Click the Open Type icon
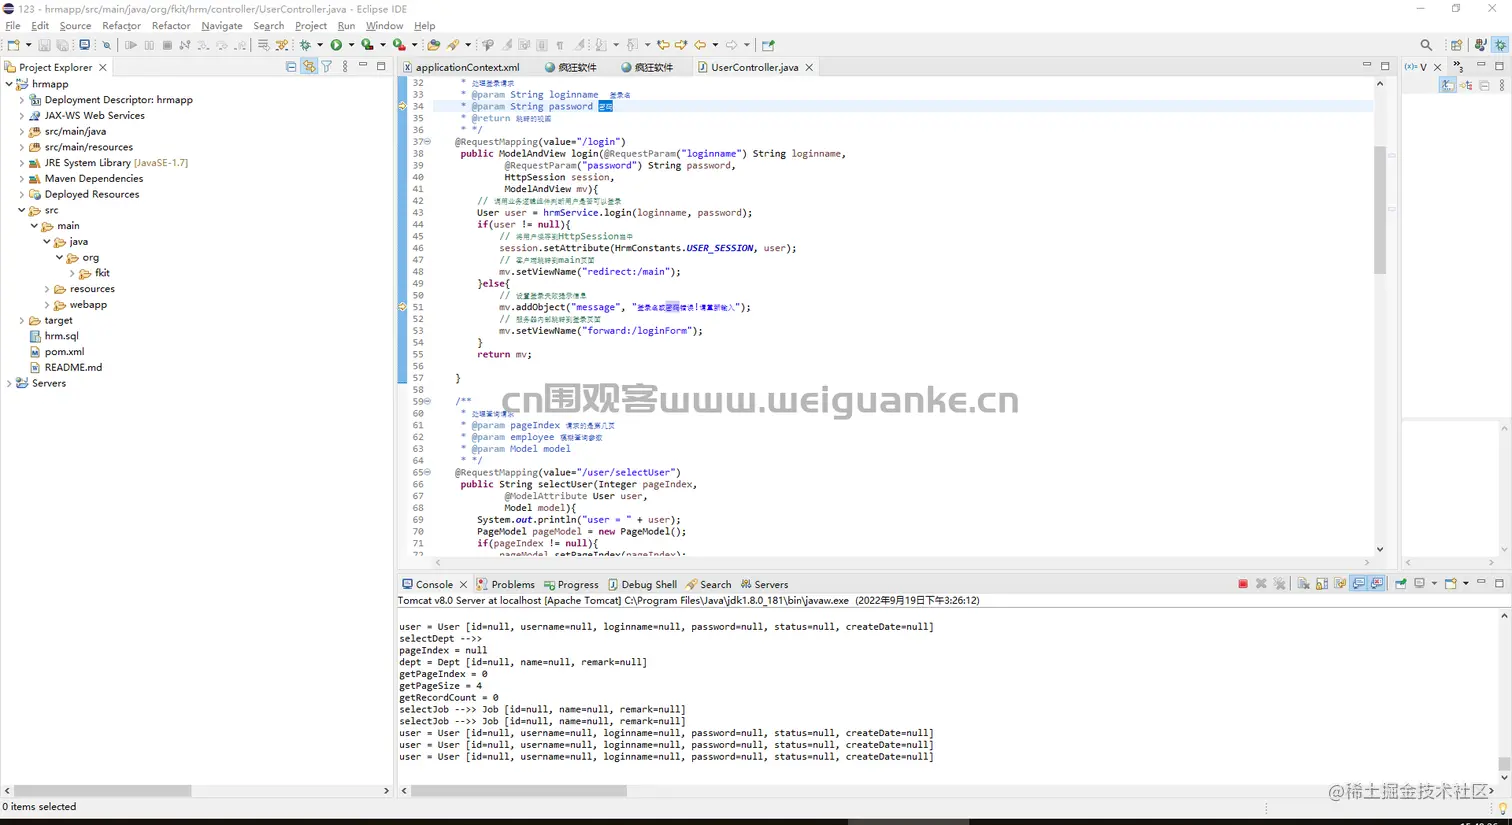 click(x=433, y=45)
